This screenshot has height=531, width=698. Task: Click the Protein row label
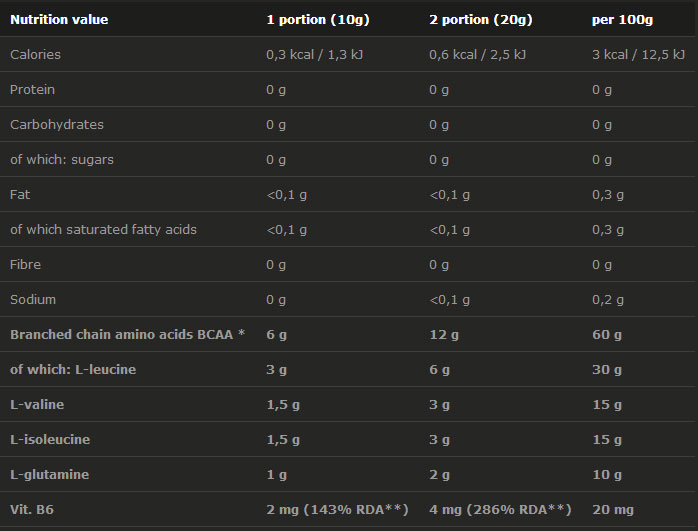click(x=32, y=89)
